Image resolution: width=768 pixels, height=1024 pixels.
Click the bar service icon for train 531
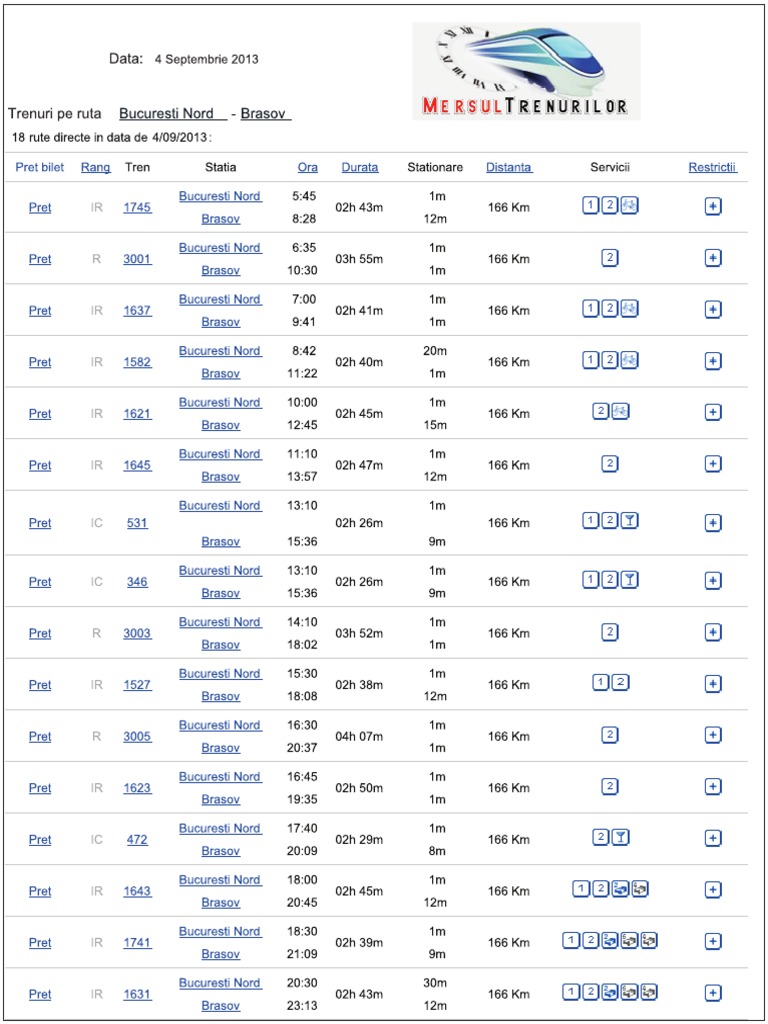tap(629, 521)
